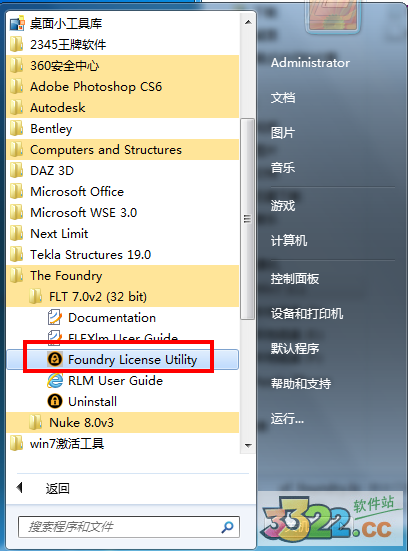Expand the Nuke 8.0v3 folder
Viewport: 408px width, 551px height.
tap(123, 422)
